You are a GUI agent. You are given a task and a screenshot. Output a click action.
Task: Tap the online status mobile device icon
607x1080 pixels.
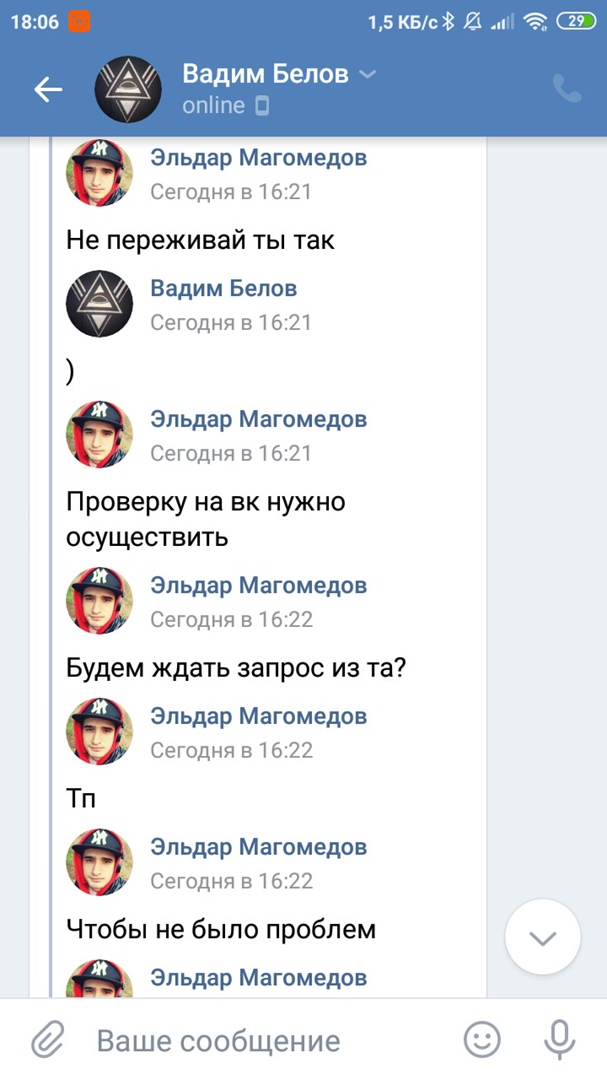point(262,105)
